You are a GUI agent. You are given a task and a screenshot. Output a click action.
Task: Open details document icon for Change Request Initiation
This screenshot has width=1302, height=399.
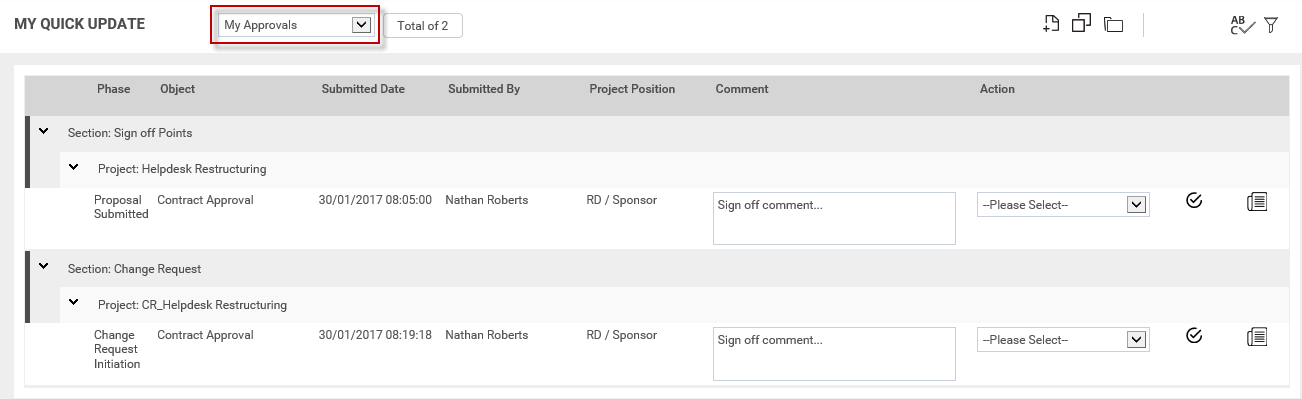[x=1257, y=337]
